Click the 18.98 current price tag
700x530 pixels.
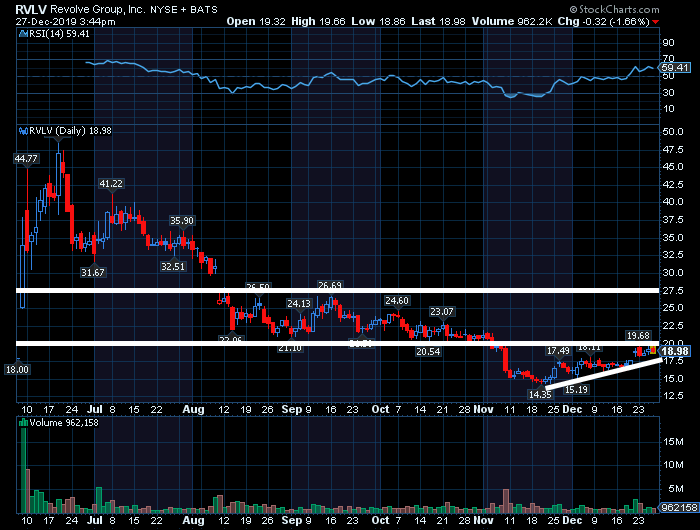pyautogui.click(x=675, y=351)
